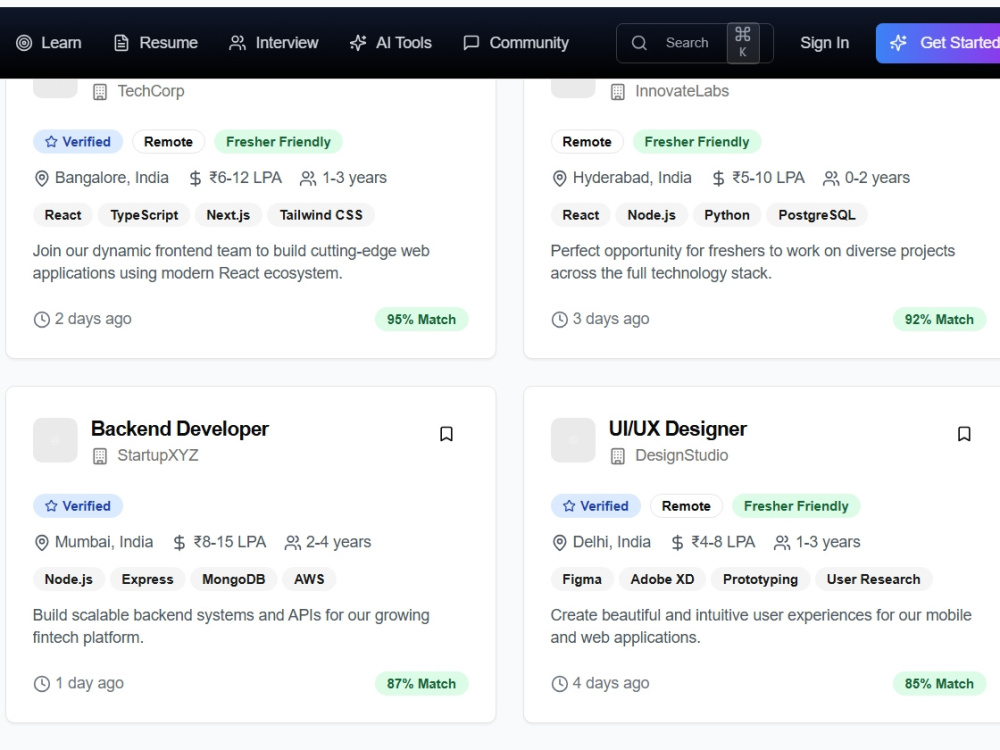Click the DesignStudio company name
The image size is (1000, 750).
pos(682,455)
